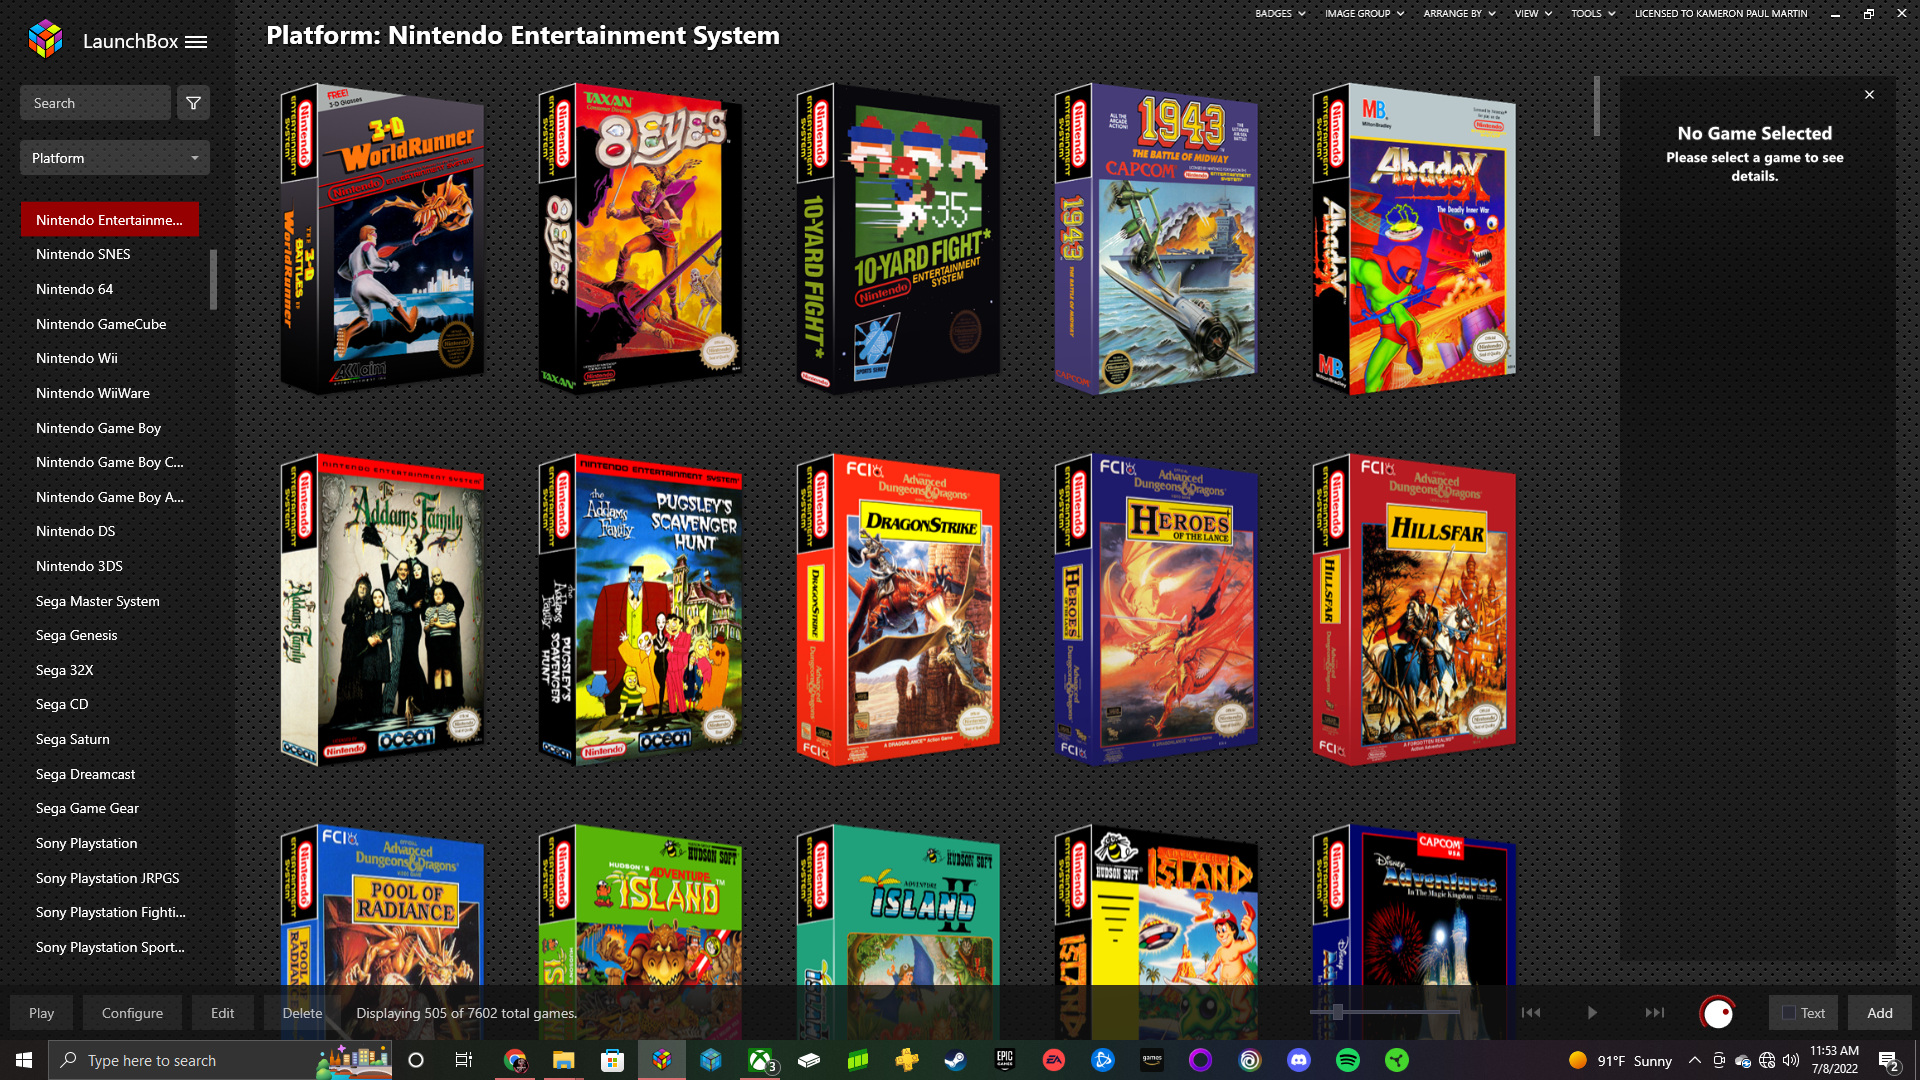Click Licensed to Kameron Paul Martin
Image resolution: width=1920 pixels, height=1080 pixels.
click(x=1721, y=14)
